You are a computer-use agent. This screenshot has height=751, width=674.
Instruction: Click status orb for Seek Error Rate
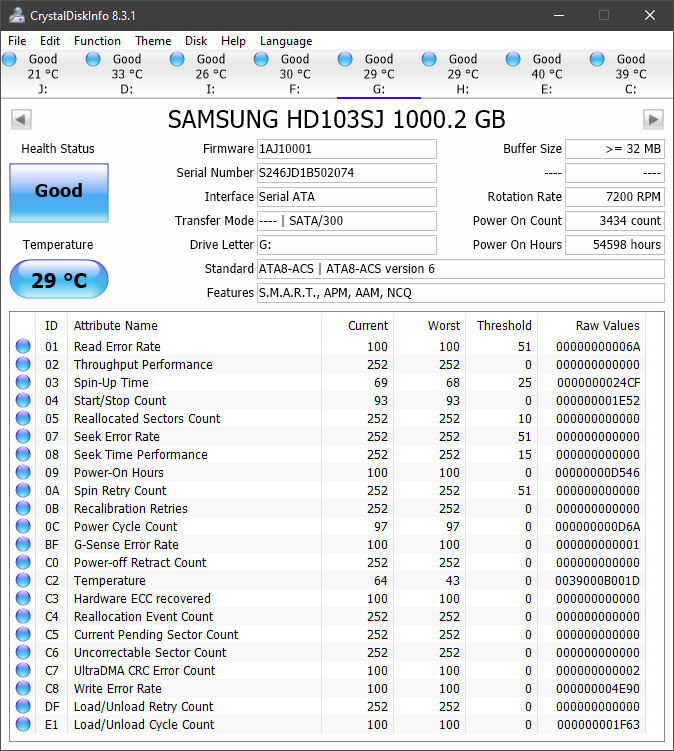[23, 436]
